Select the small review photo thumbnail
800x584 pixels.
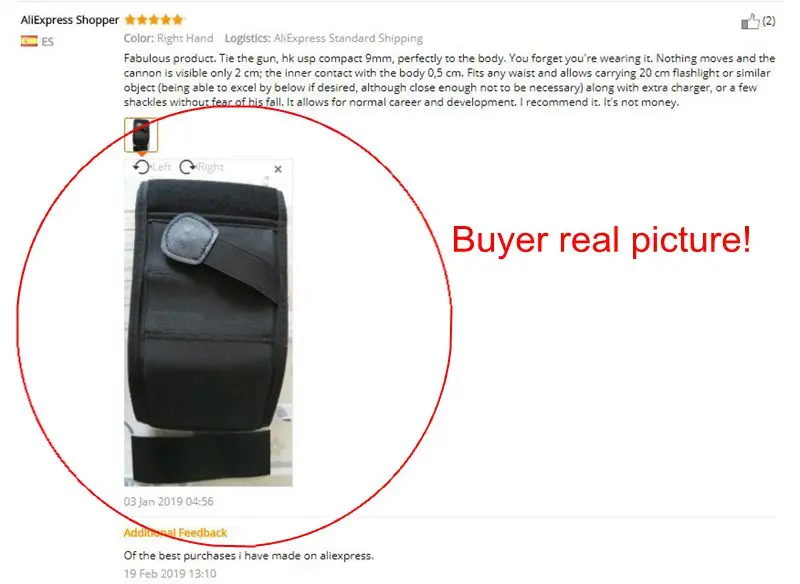click(141, 135)
